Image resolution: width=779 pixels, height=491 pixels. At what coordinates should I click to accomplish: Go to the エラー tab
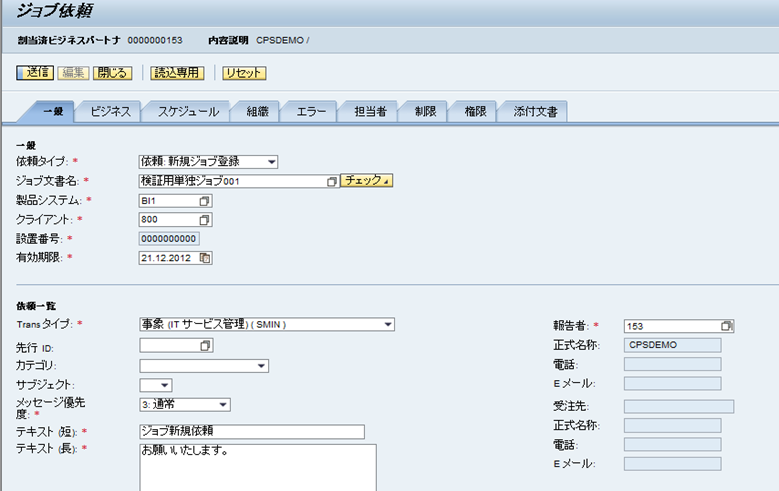tap(311, 112)
